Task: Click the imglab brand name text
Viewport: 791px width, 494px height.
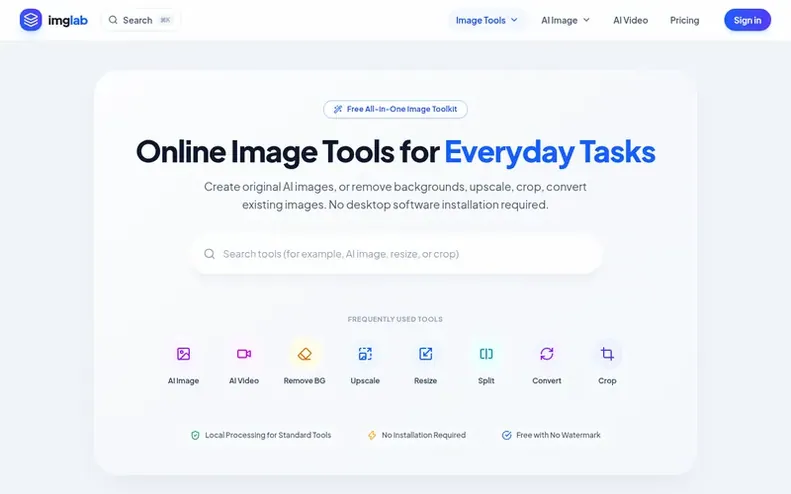Action: tap(68, 20)
